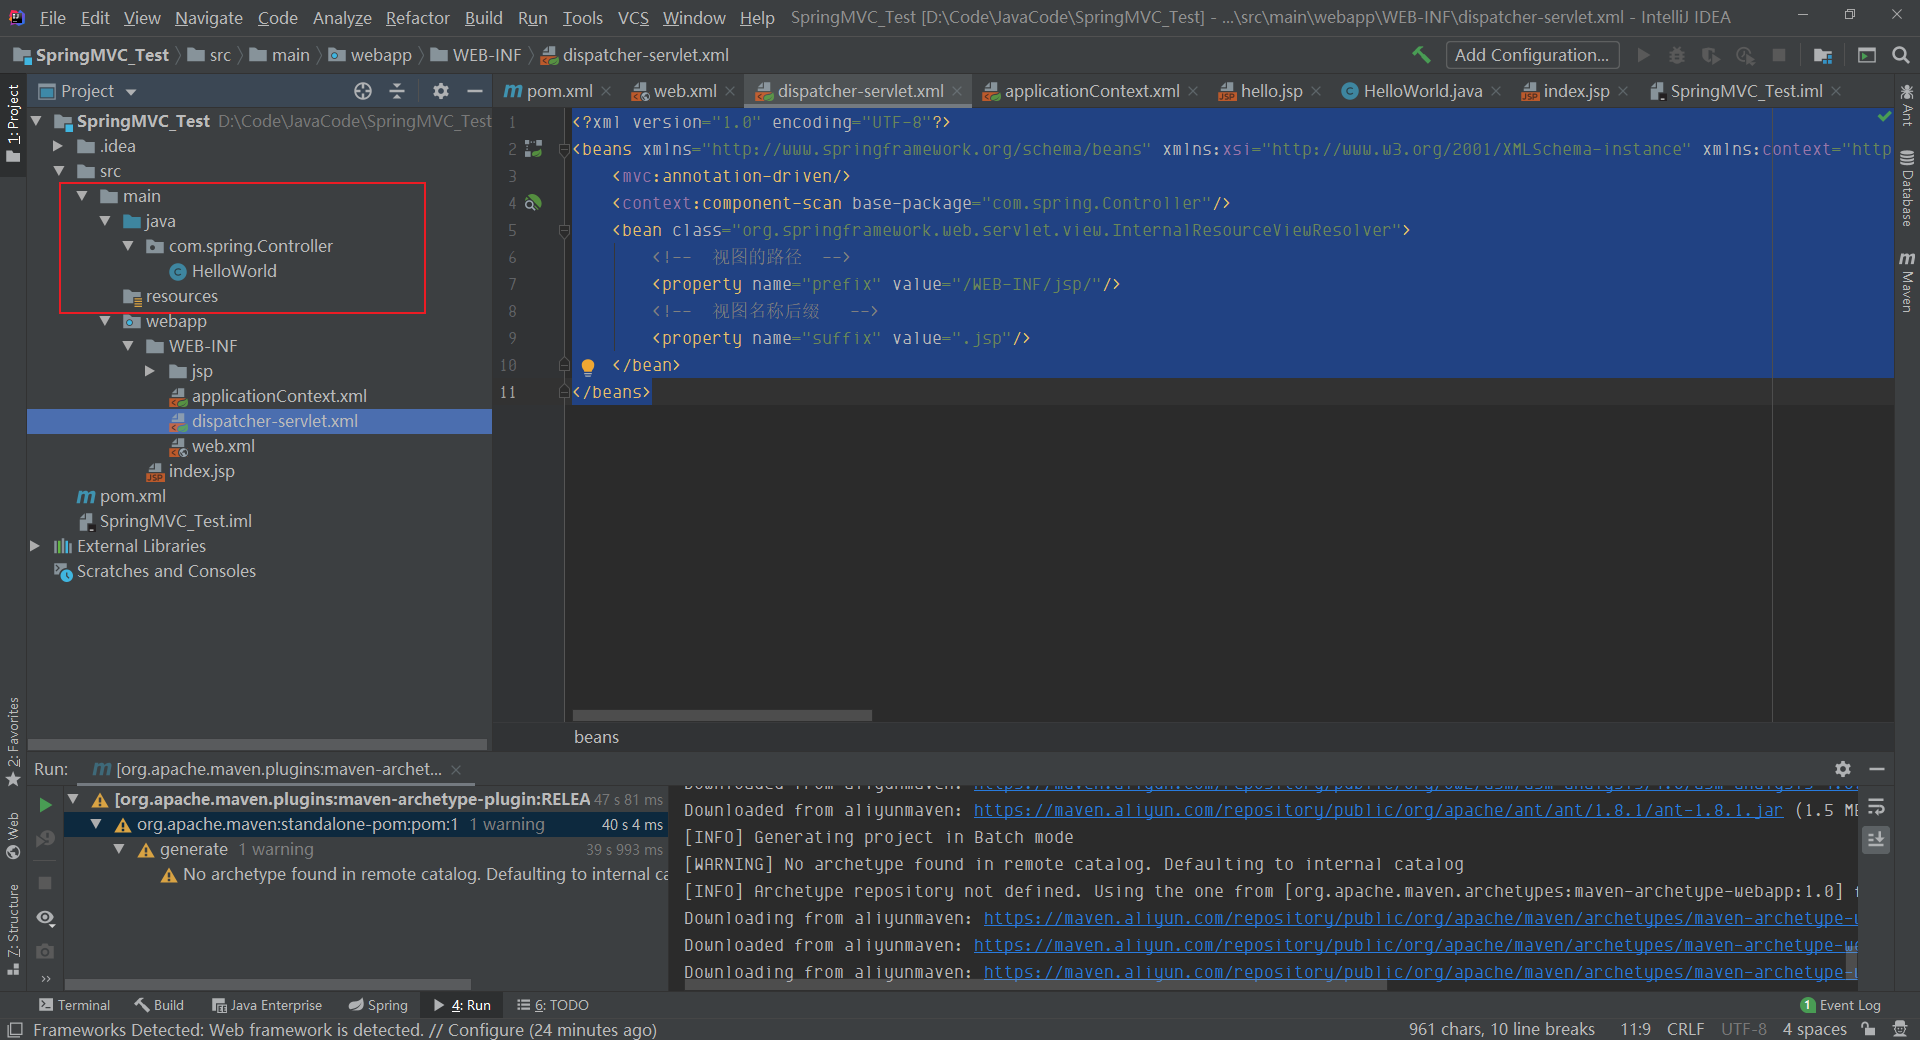The width and height of the screenshot is (1920, 1040).
Task: Click the webapp breadcrumb in navigation bar
Action: point(370,55)
